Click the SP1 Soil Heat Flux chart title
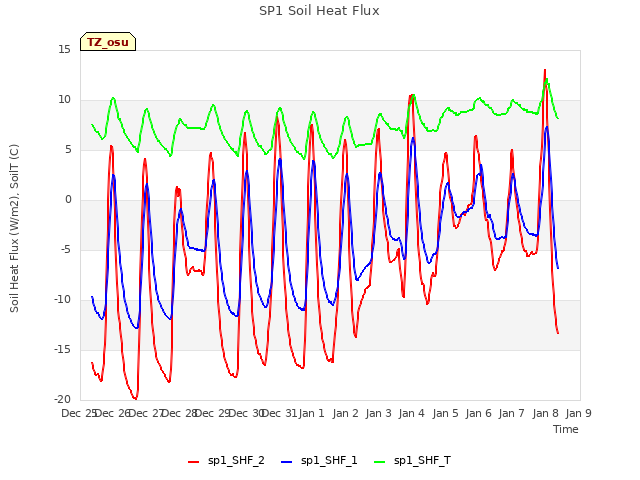640x480 pixels. [319, 11]
